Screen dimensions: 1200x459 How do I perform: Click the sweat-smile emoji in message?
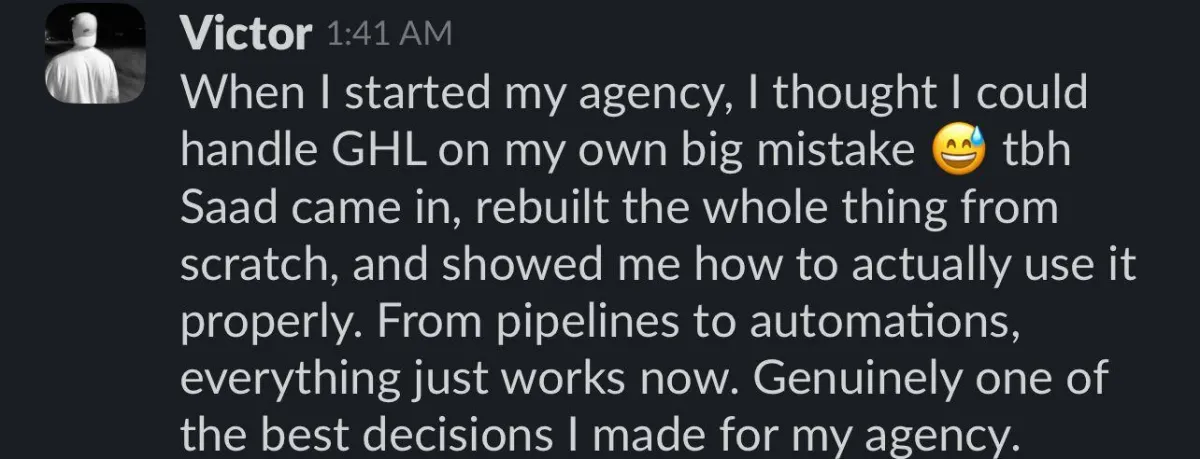(x=958, y=152)
